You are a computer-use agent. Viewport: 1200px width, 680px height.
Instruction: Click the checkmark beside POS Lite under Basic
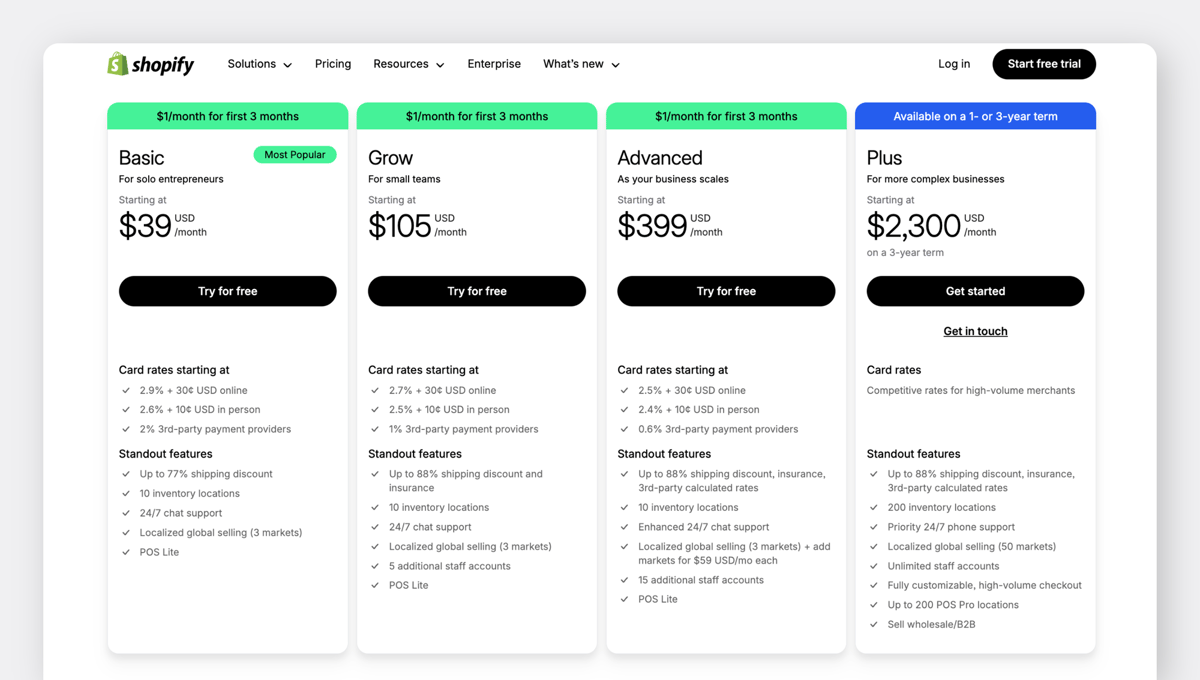coord(124,551)
